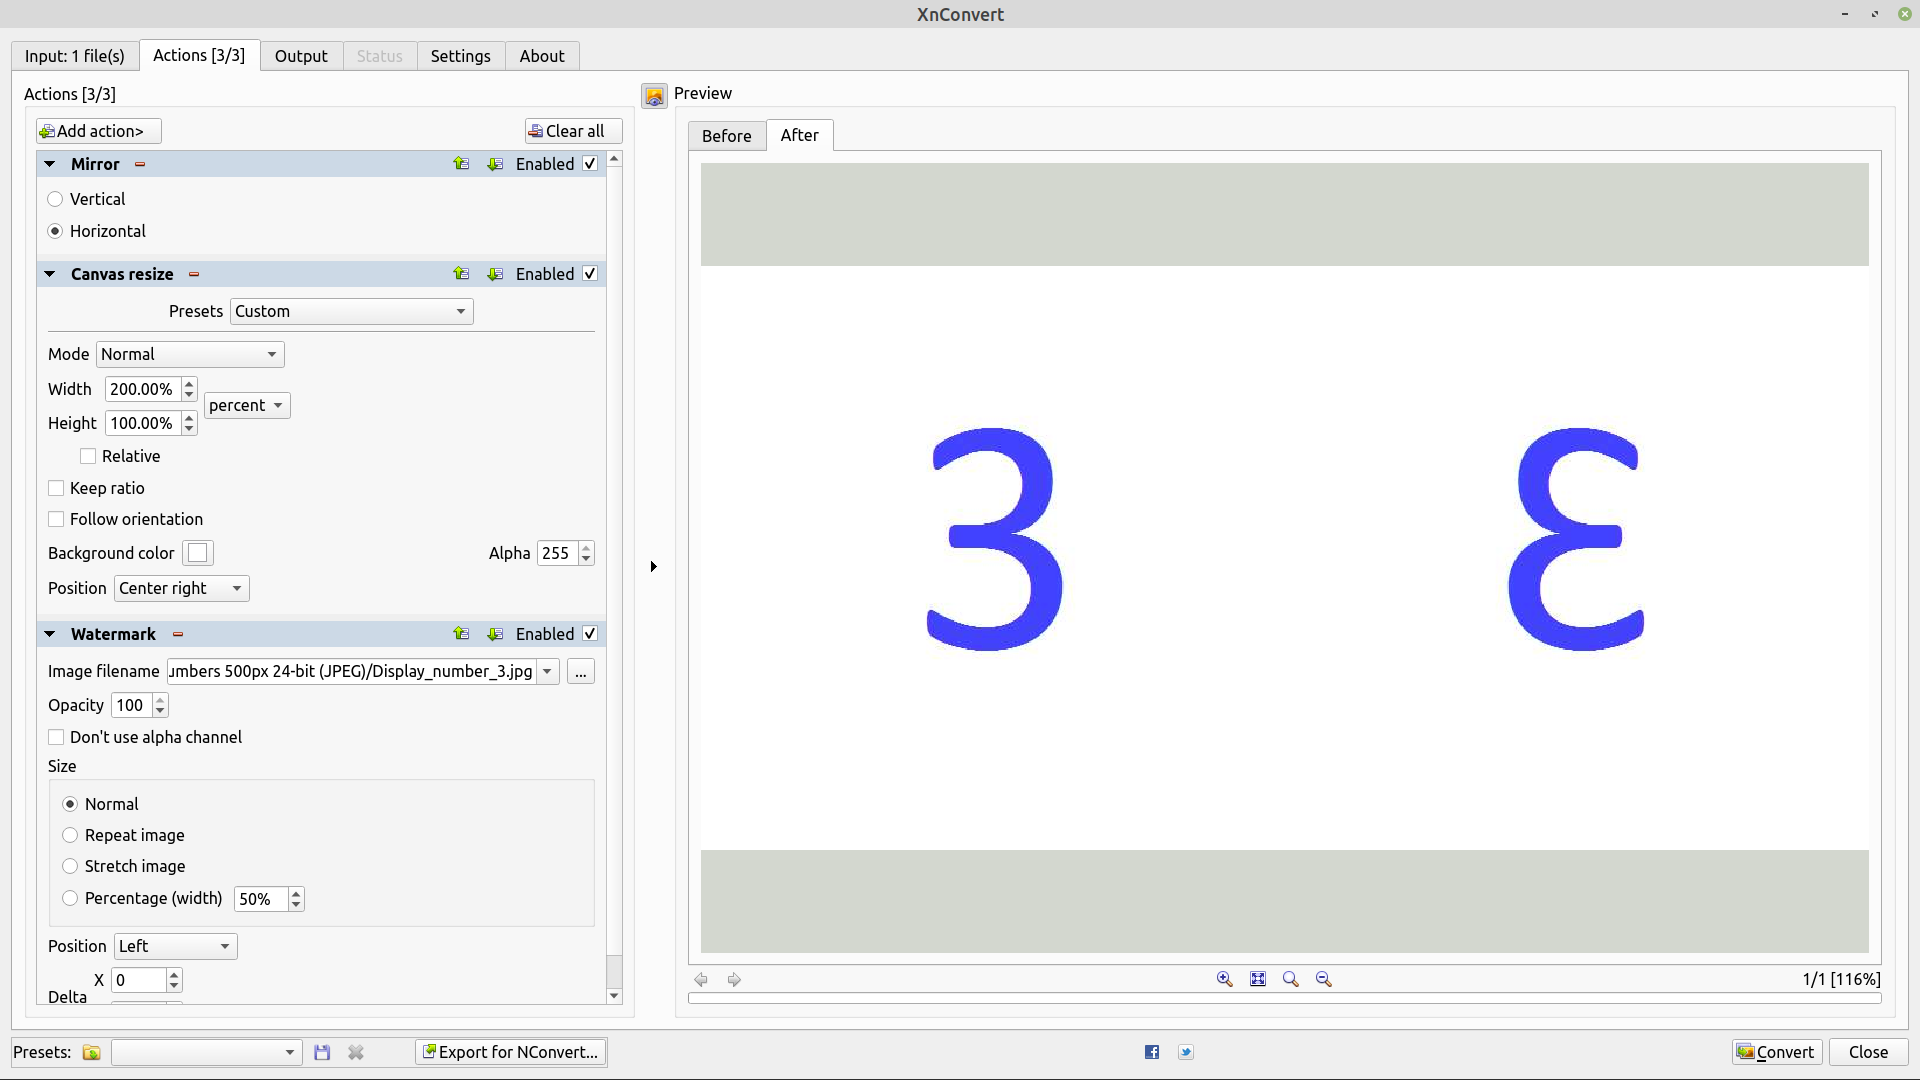Click the Add action button

[98, 131]
